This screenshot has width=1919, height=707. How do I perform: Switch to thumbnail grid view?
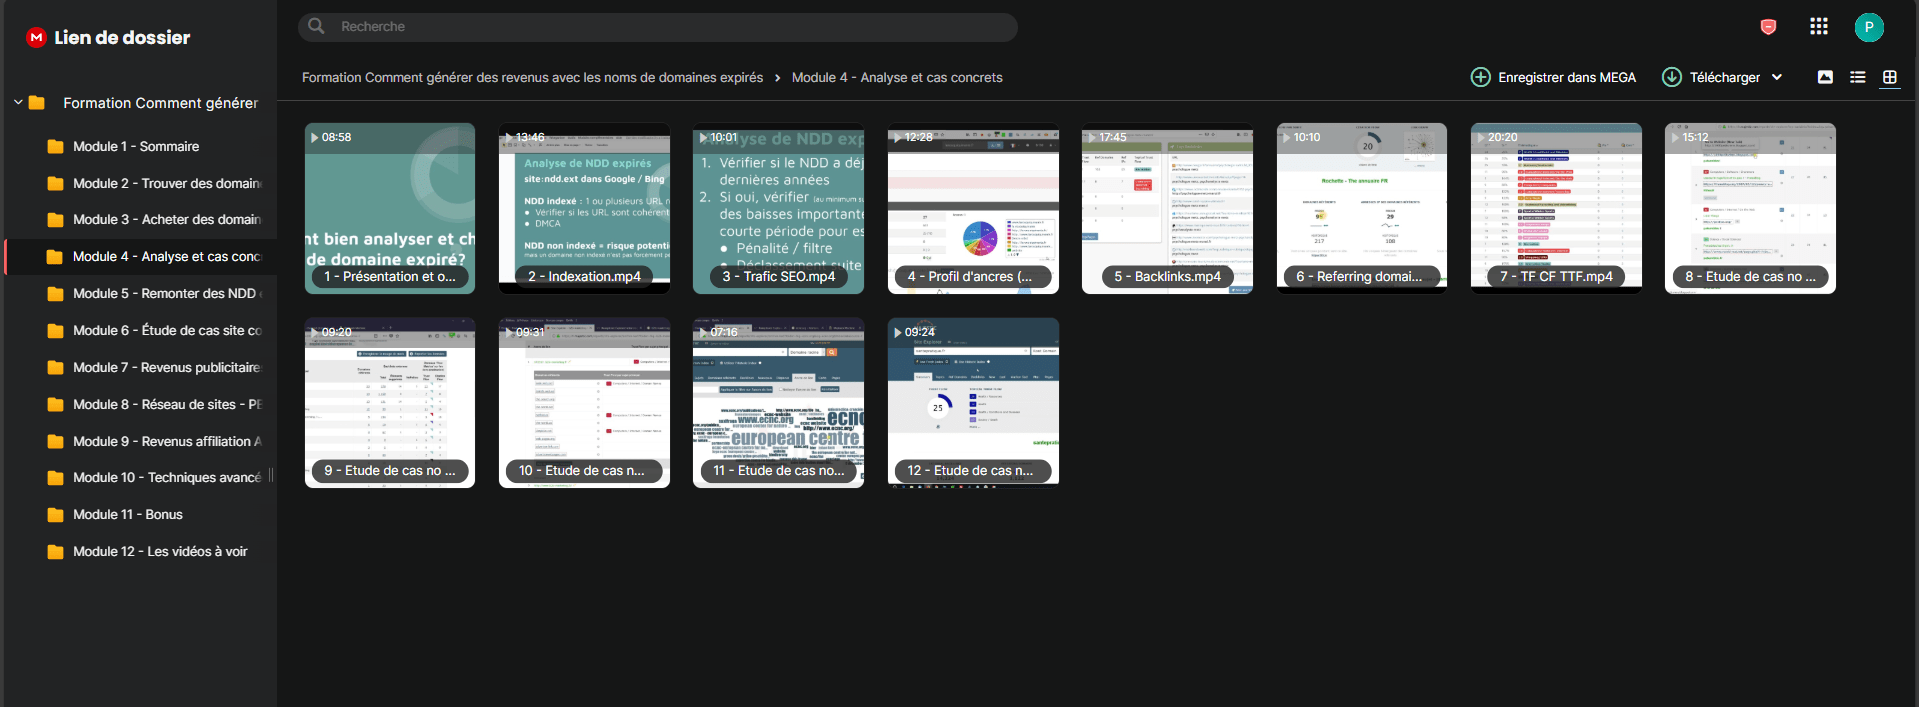[x=1890, y=77]
